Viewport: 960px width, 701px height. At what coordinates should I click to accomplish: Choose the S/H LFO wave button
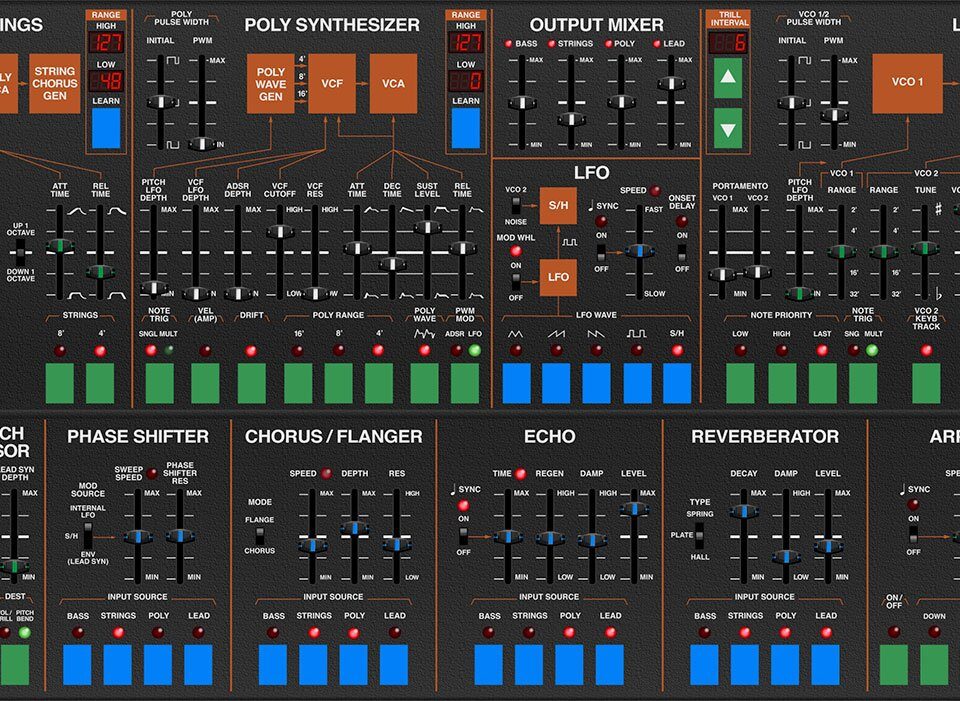click(x=677, y=382)
